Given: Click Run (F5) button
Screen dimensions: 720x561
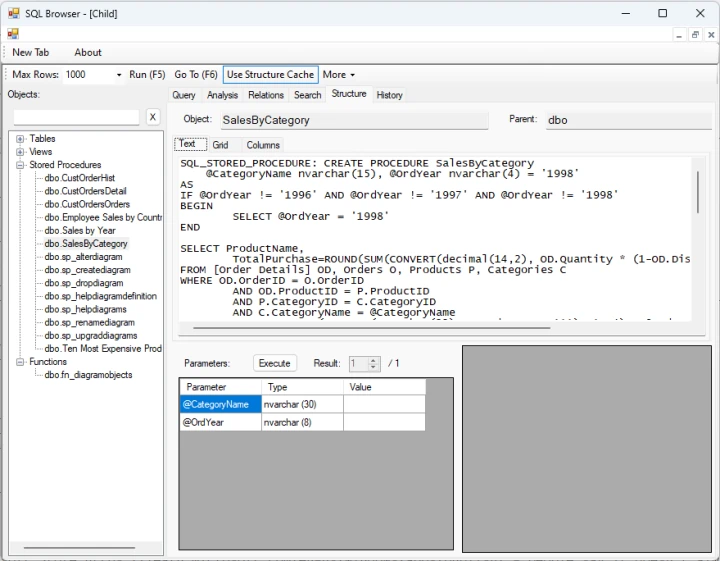Looking at the screenshot, I should 147,74.
